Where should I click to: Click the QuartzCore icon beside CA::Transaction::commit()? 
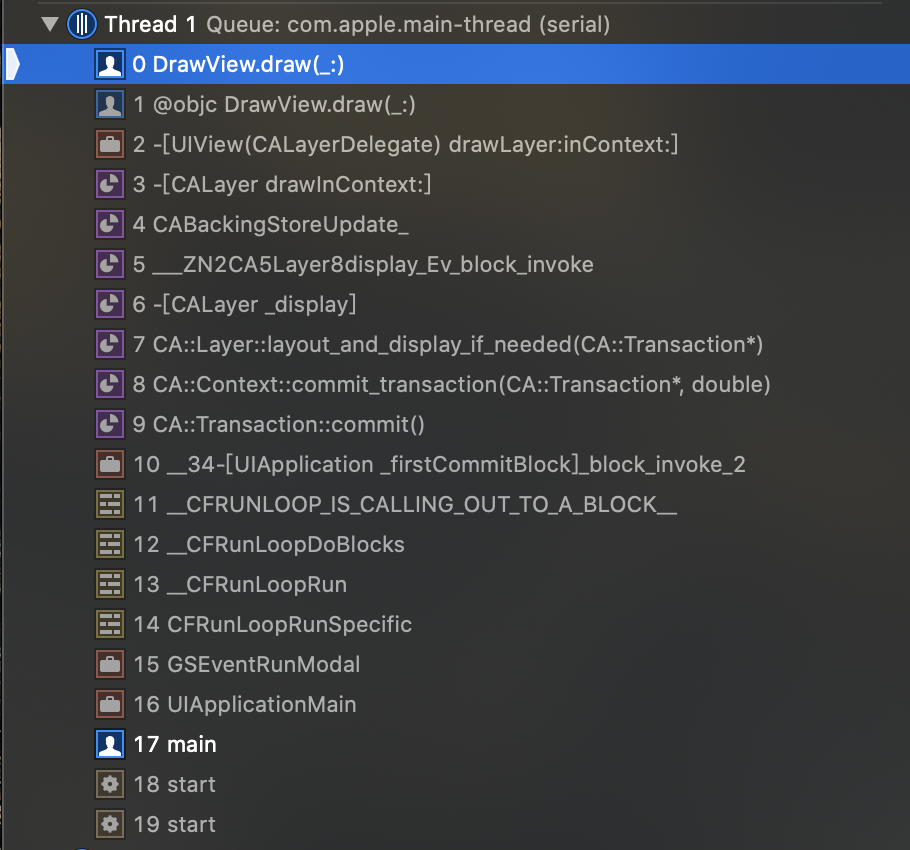pyautogui.click(x=110, y=425)
